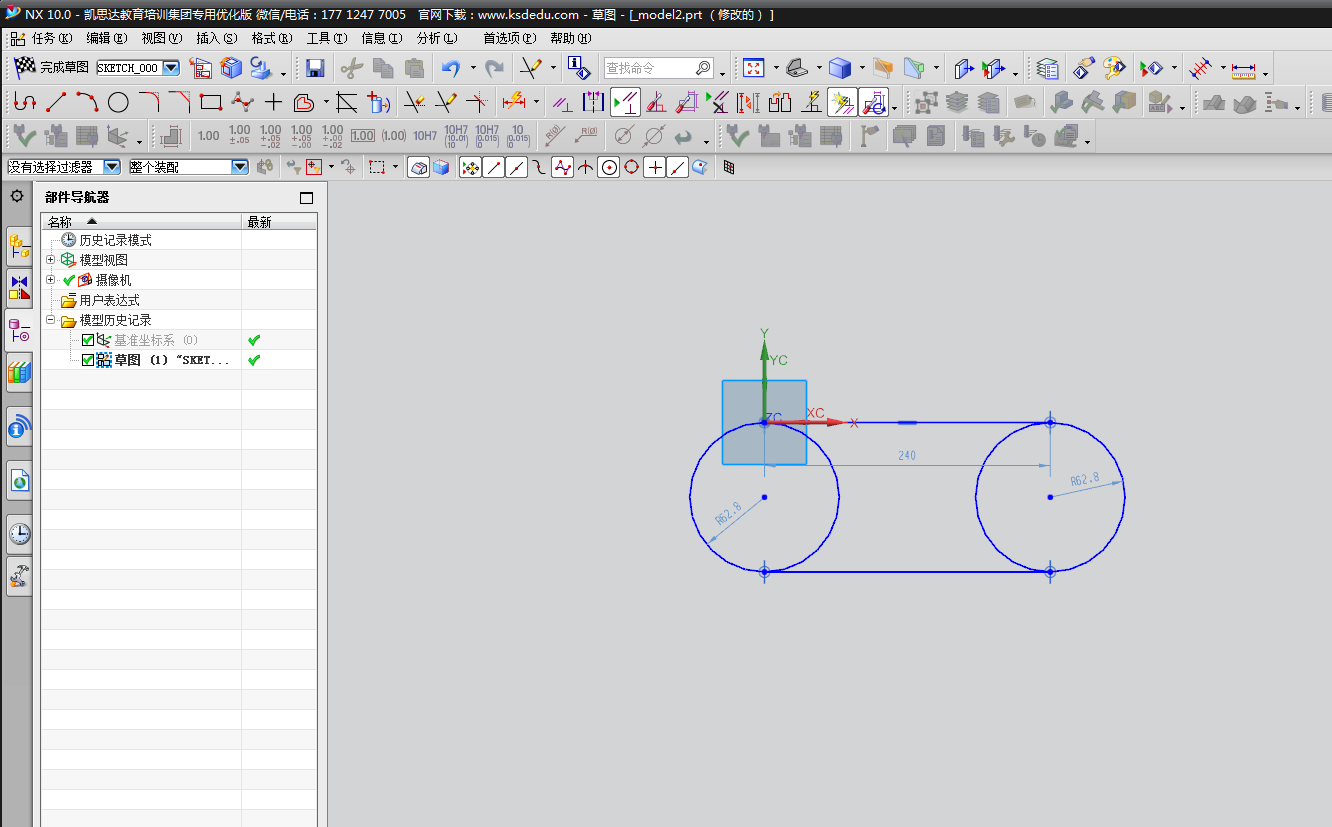Activate the Quick Trim tool
This screenshot has width=1332, height=827.
[414, 102]
